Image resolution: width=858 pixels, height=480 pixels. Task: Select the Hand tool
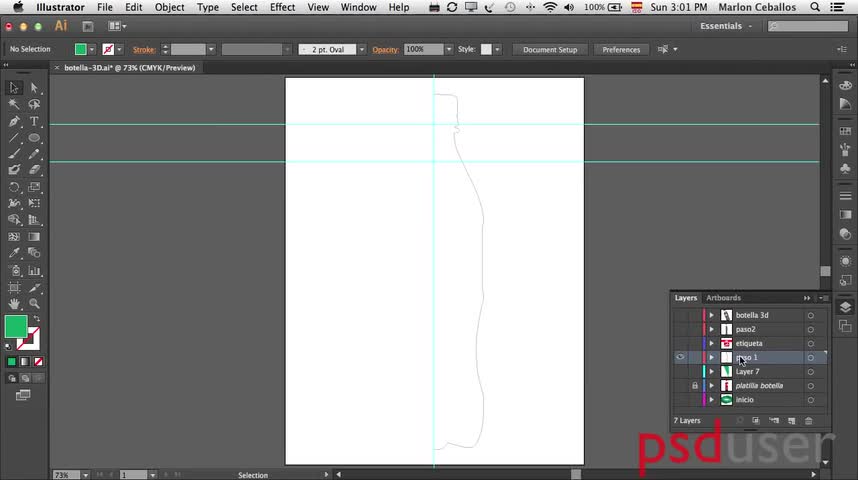tap(14, 303)
